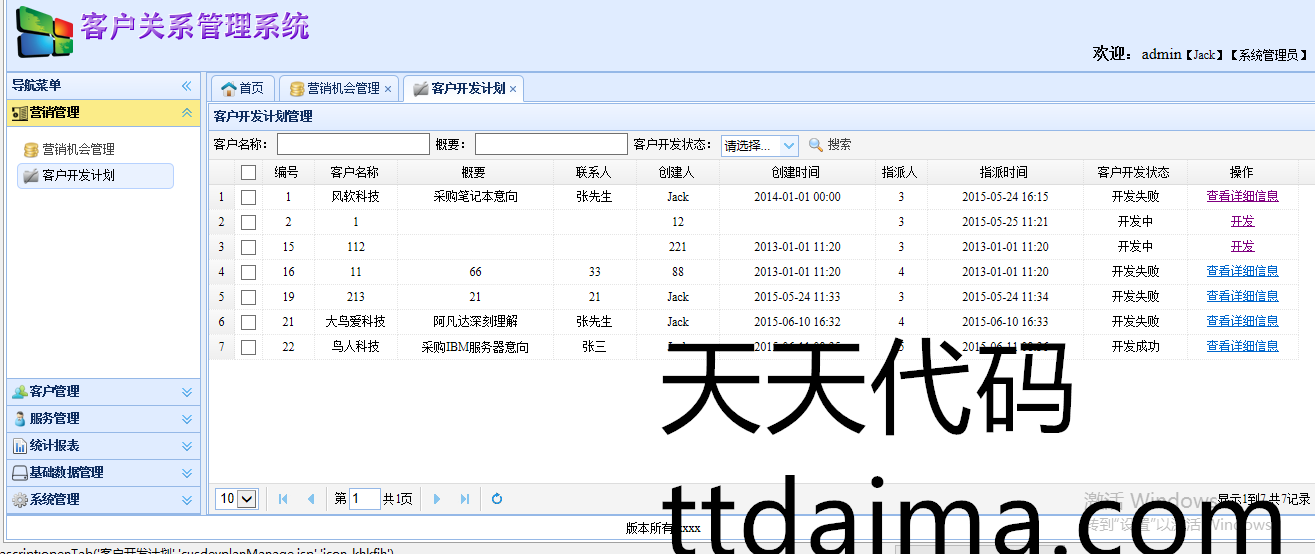Click the search magnifier icon
The image size is (1315, 554).
point(816,145)
